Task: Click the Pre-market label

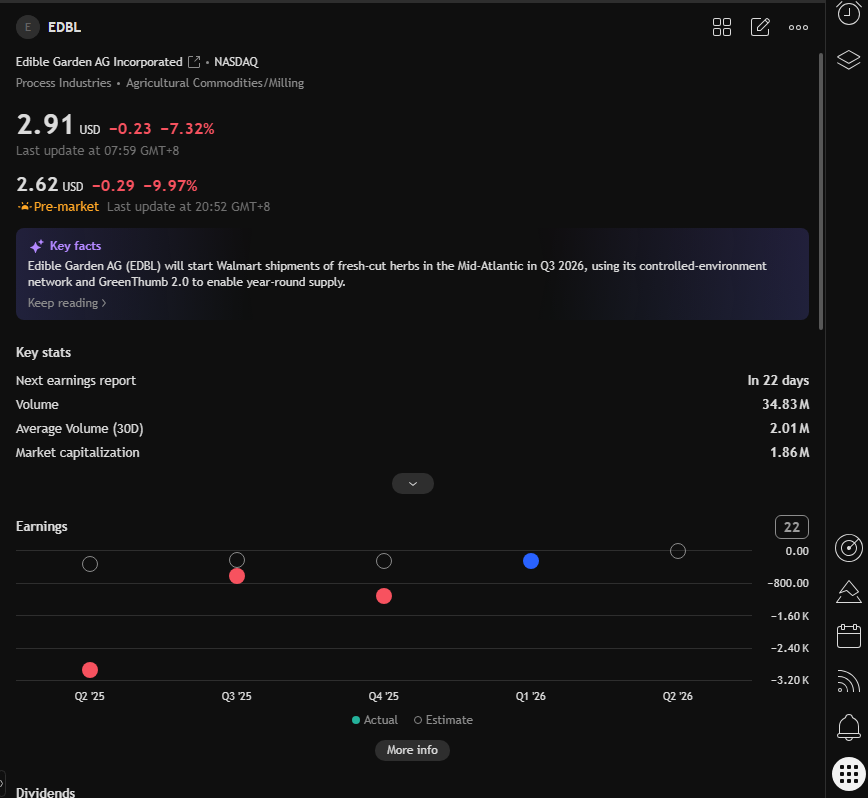Action: click(x=66, y=206)
